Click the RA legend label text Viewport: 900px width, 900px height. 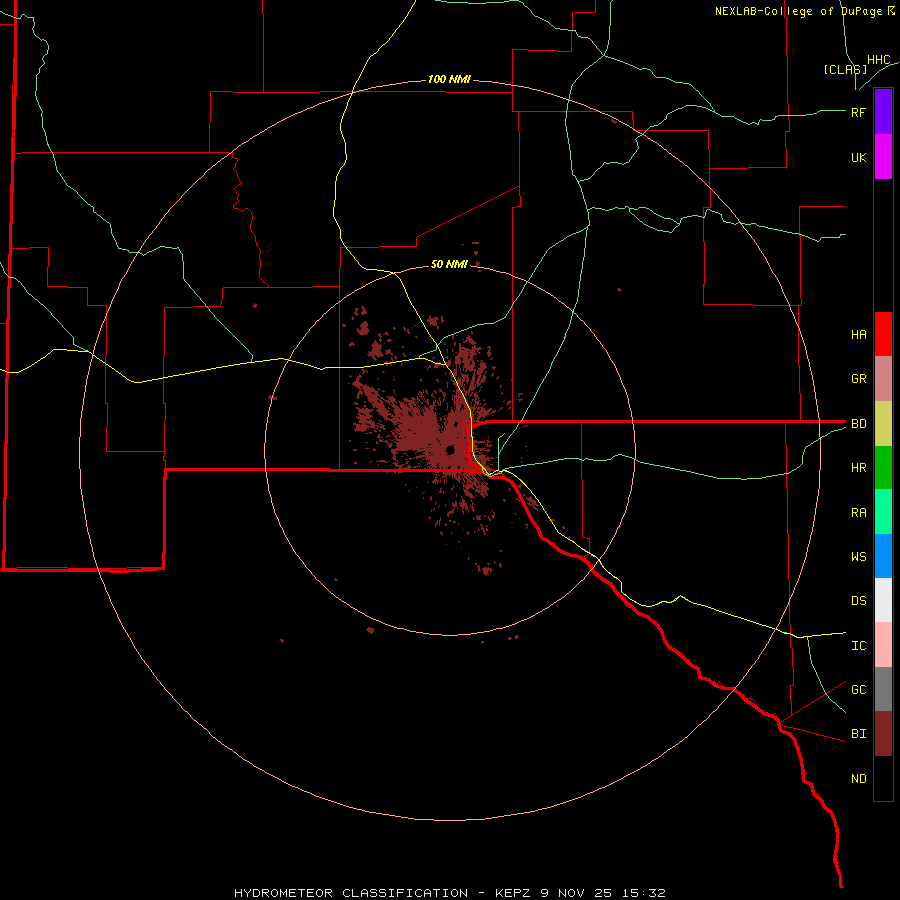pyautogui.click(x=858, y=513)
